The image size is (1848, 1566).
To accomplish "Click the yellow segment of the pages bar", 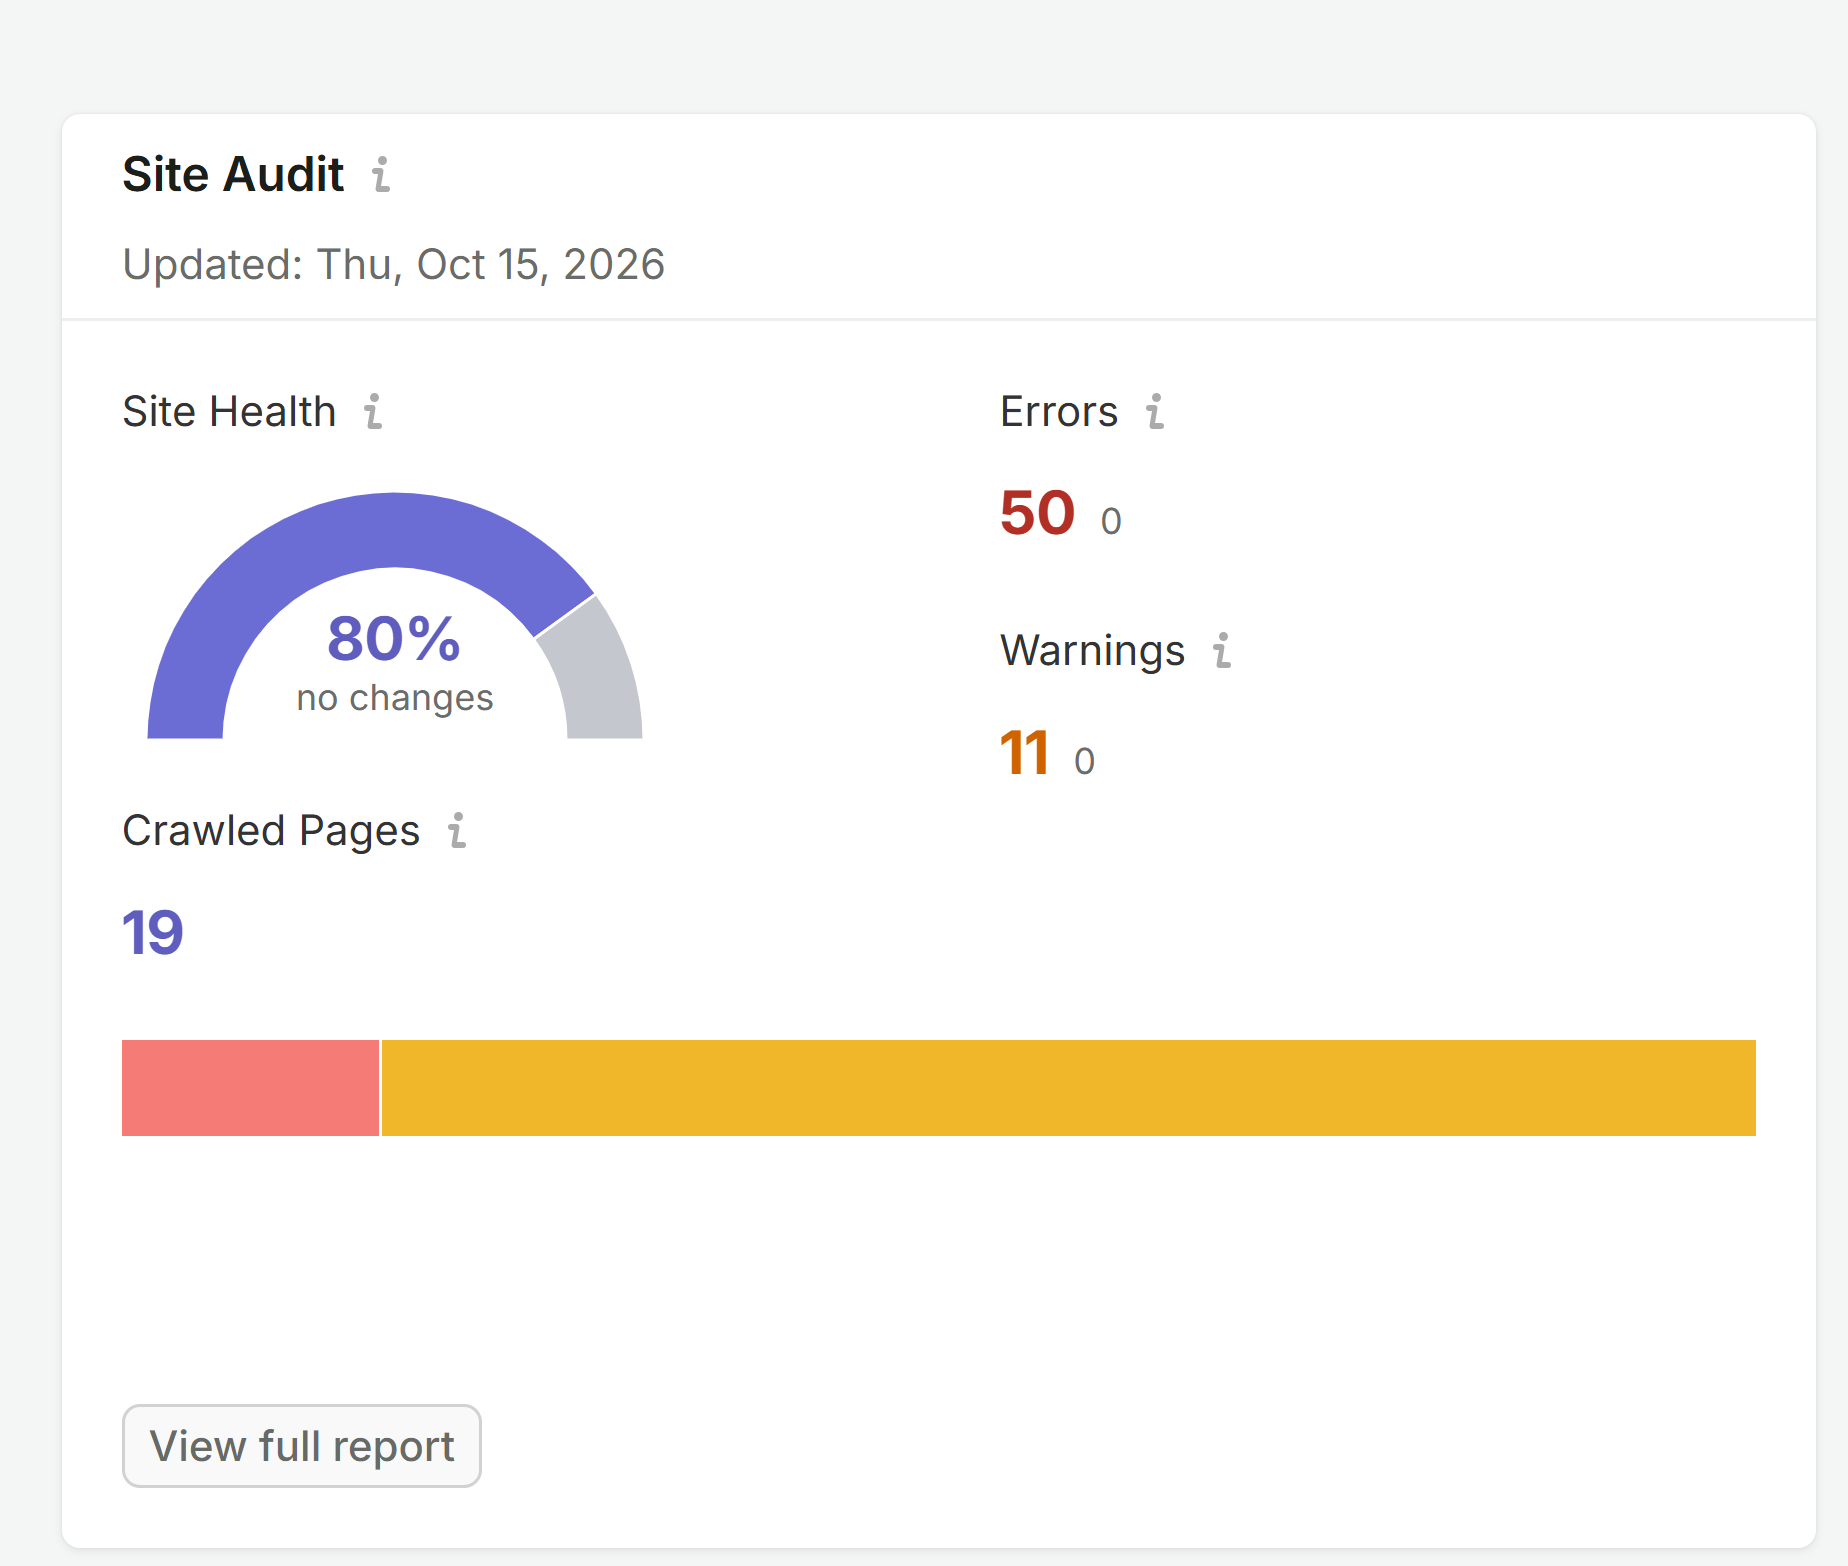I will pos(1068,1088).
